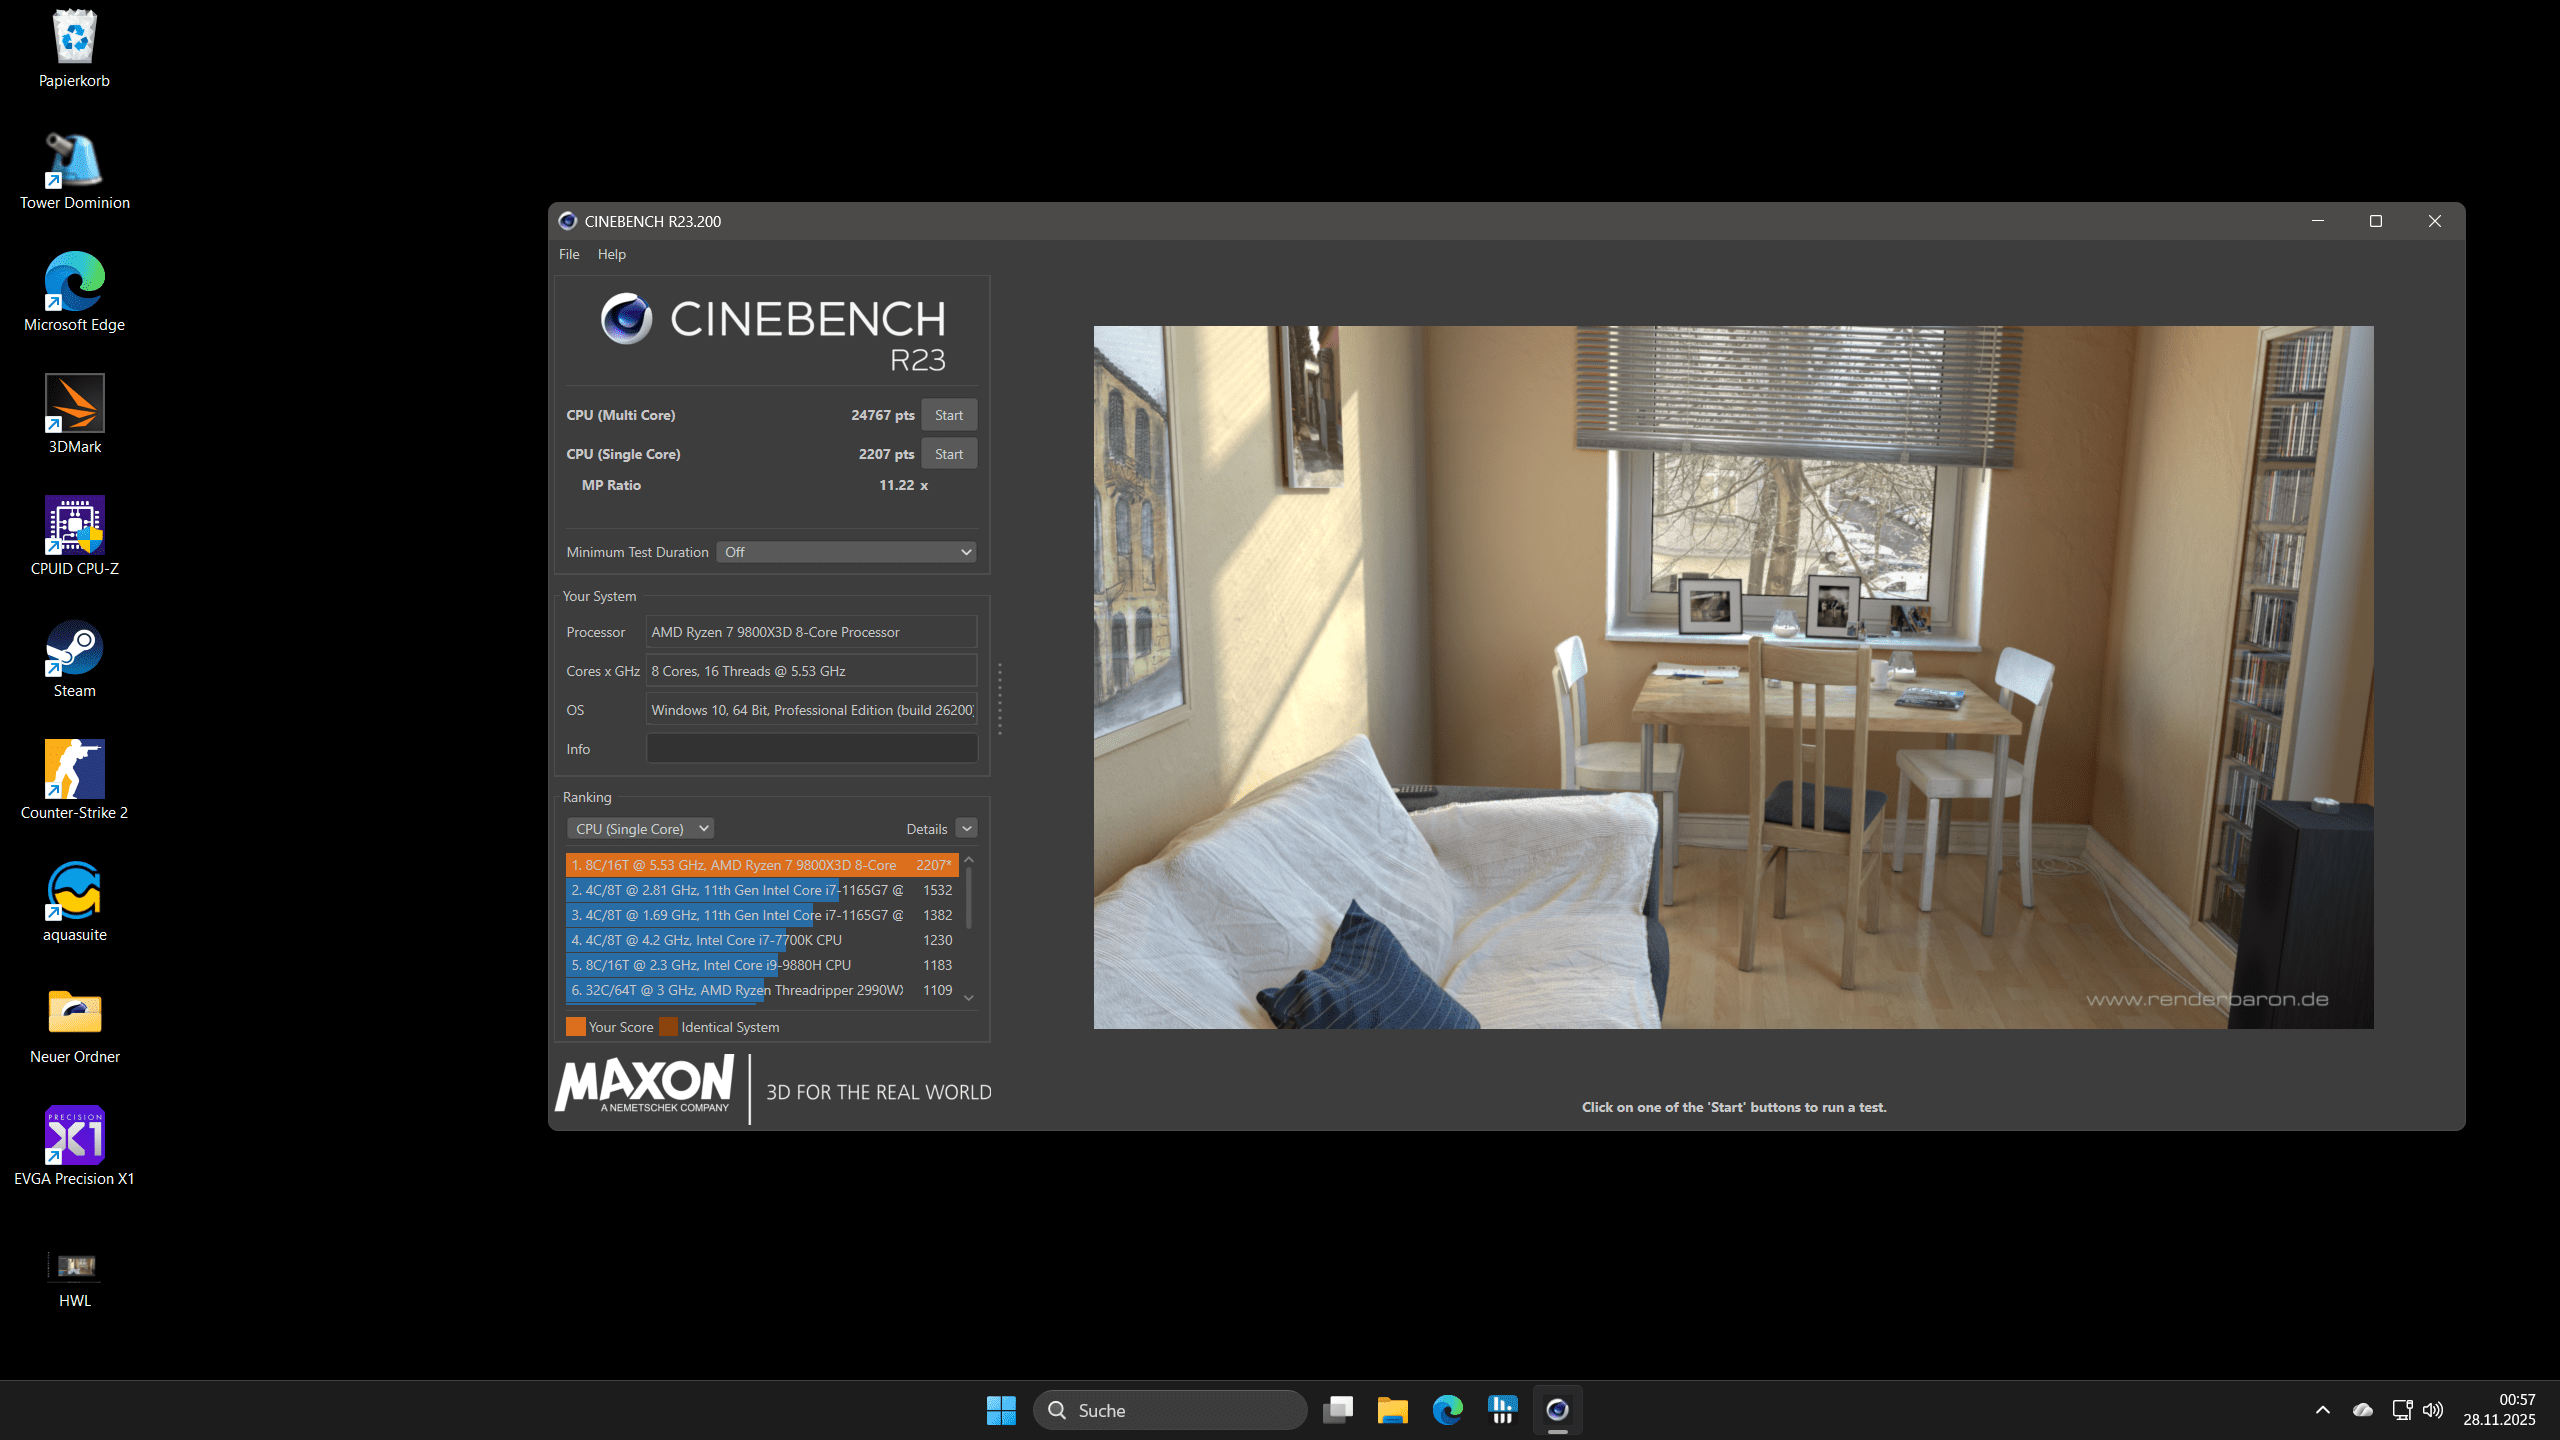The width and height of the screenshot is (2560, 1440).
Task: Show hidden icons in system tray
Action: point(2323,1410)
